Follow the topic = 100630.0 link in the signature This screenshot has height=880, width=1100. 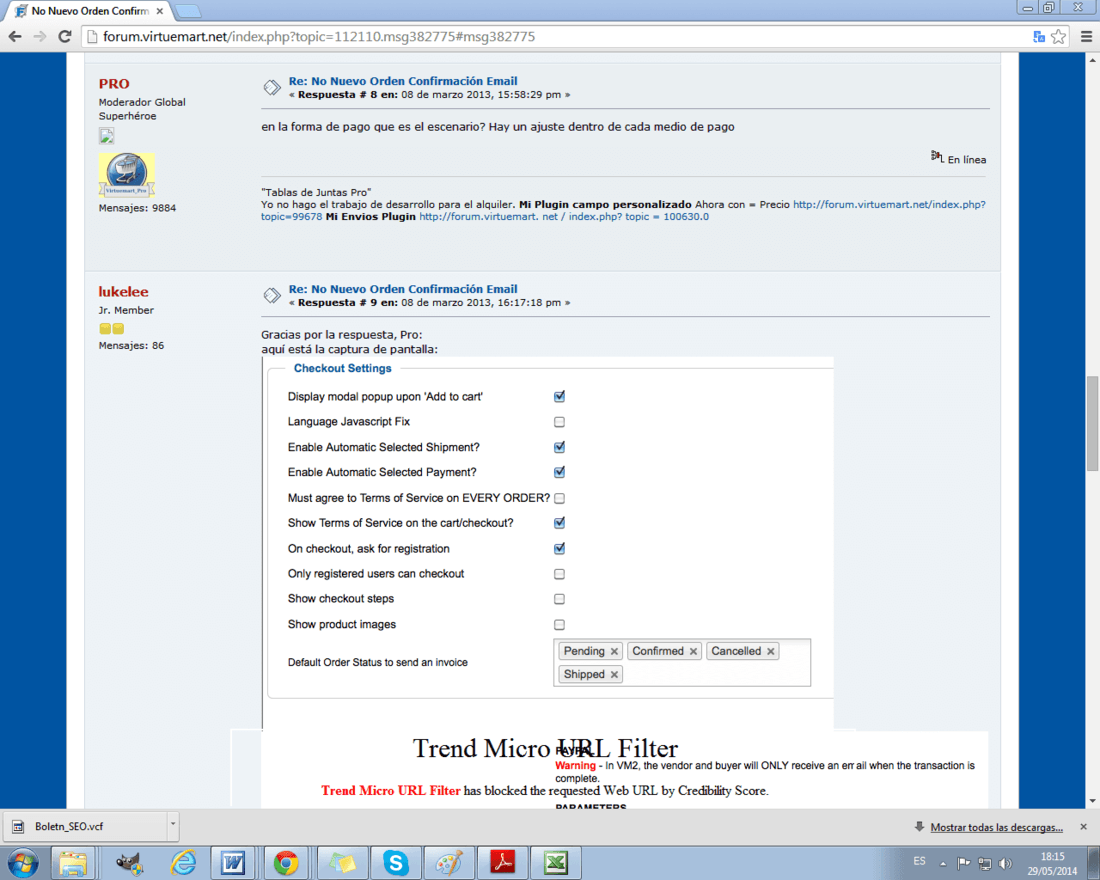coord(564,217)
